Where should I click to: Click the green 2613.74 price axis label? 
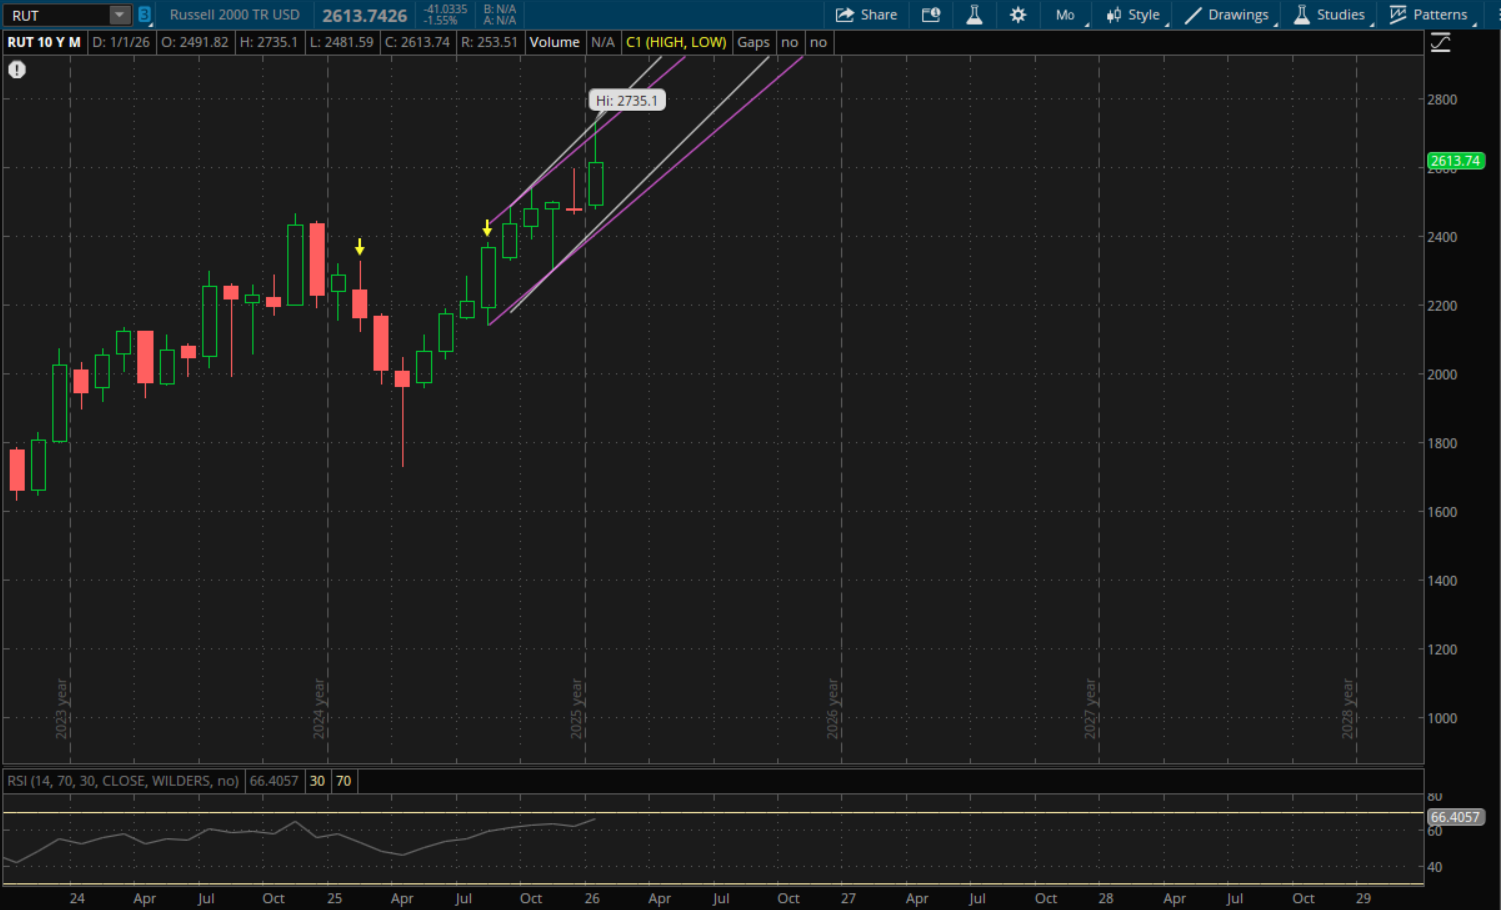(x=1455, y=161)
